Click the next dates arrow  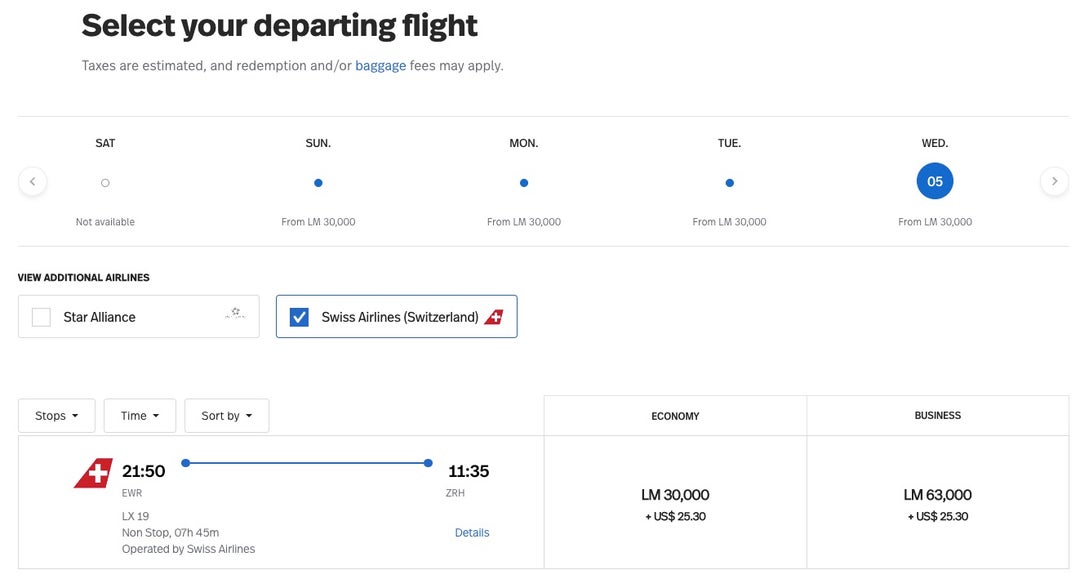pyautogui.click(x=1054, y=182)
